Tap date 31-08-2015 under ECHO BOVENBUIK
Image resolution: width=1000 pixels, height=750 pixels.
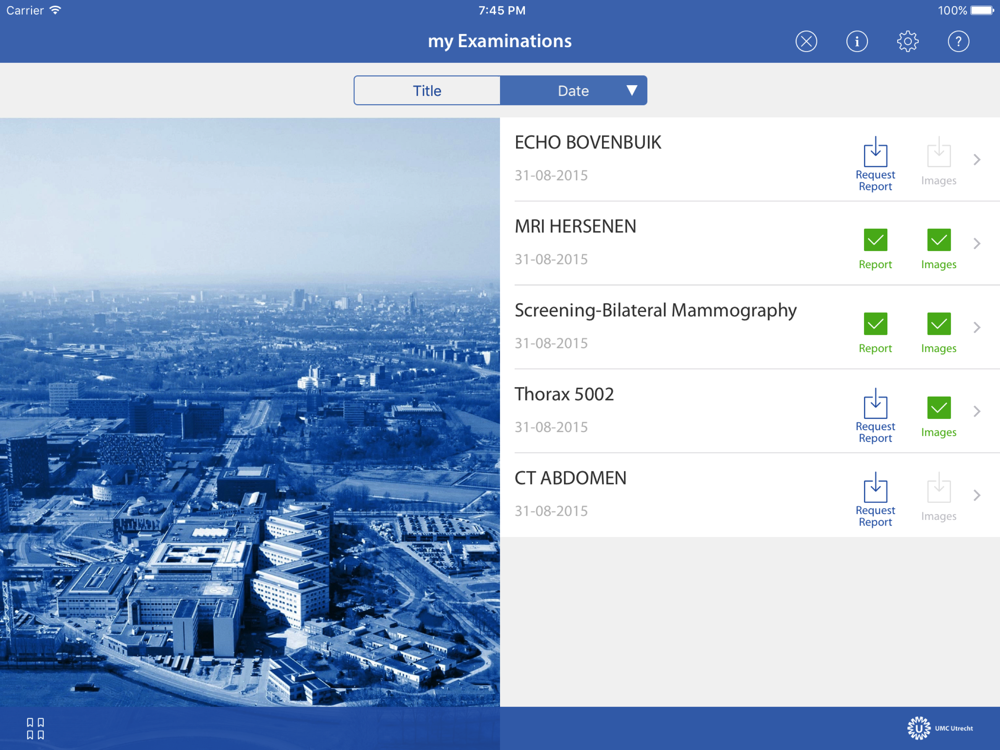[x=552, y=175]
